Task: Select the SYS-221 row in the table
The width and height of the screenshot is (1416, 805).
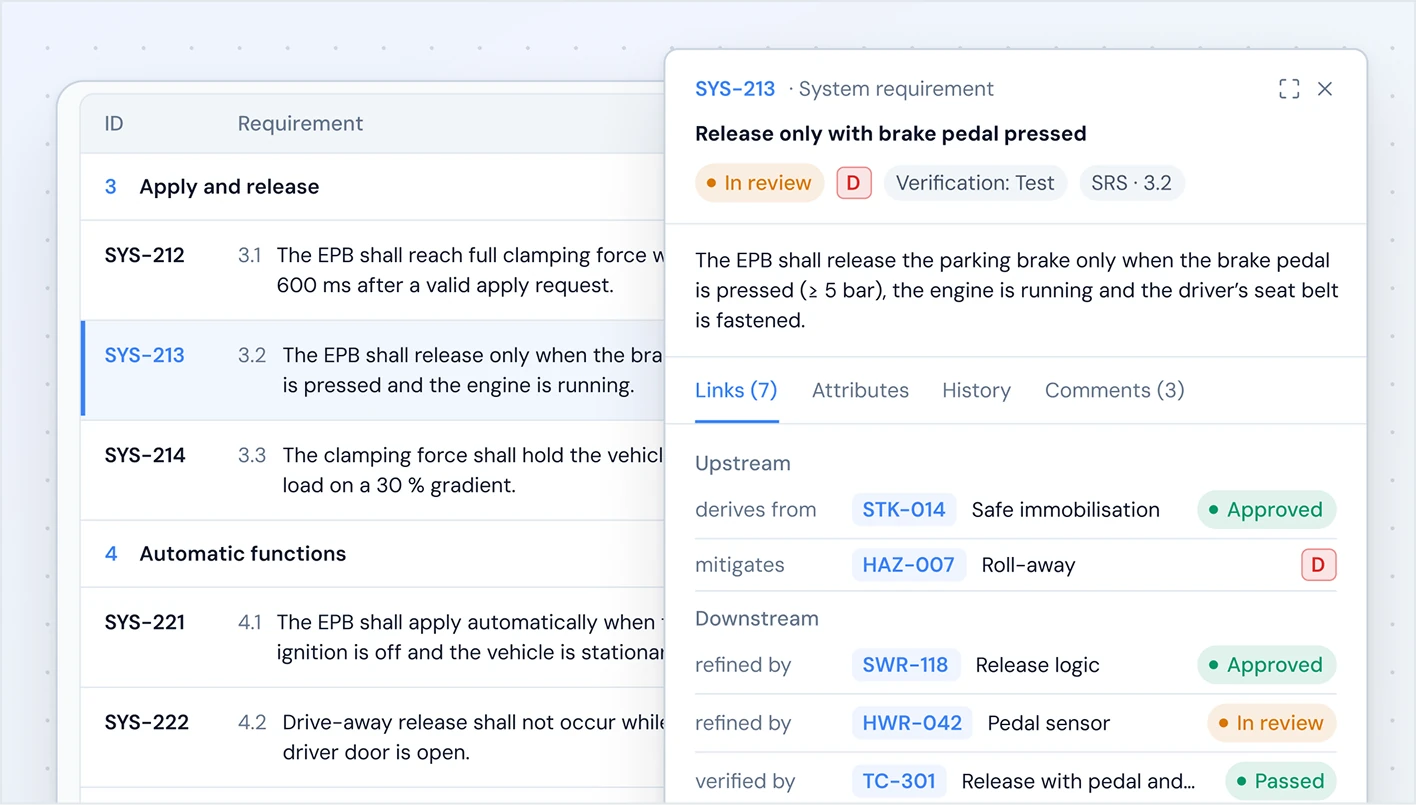Action: coord(373,637)
